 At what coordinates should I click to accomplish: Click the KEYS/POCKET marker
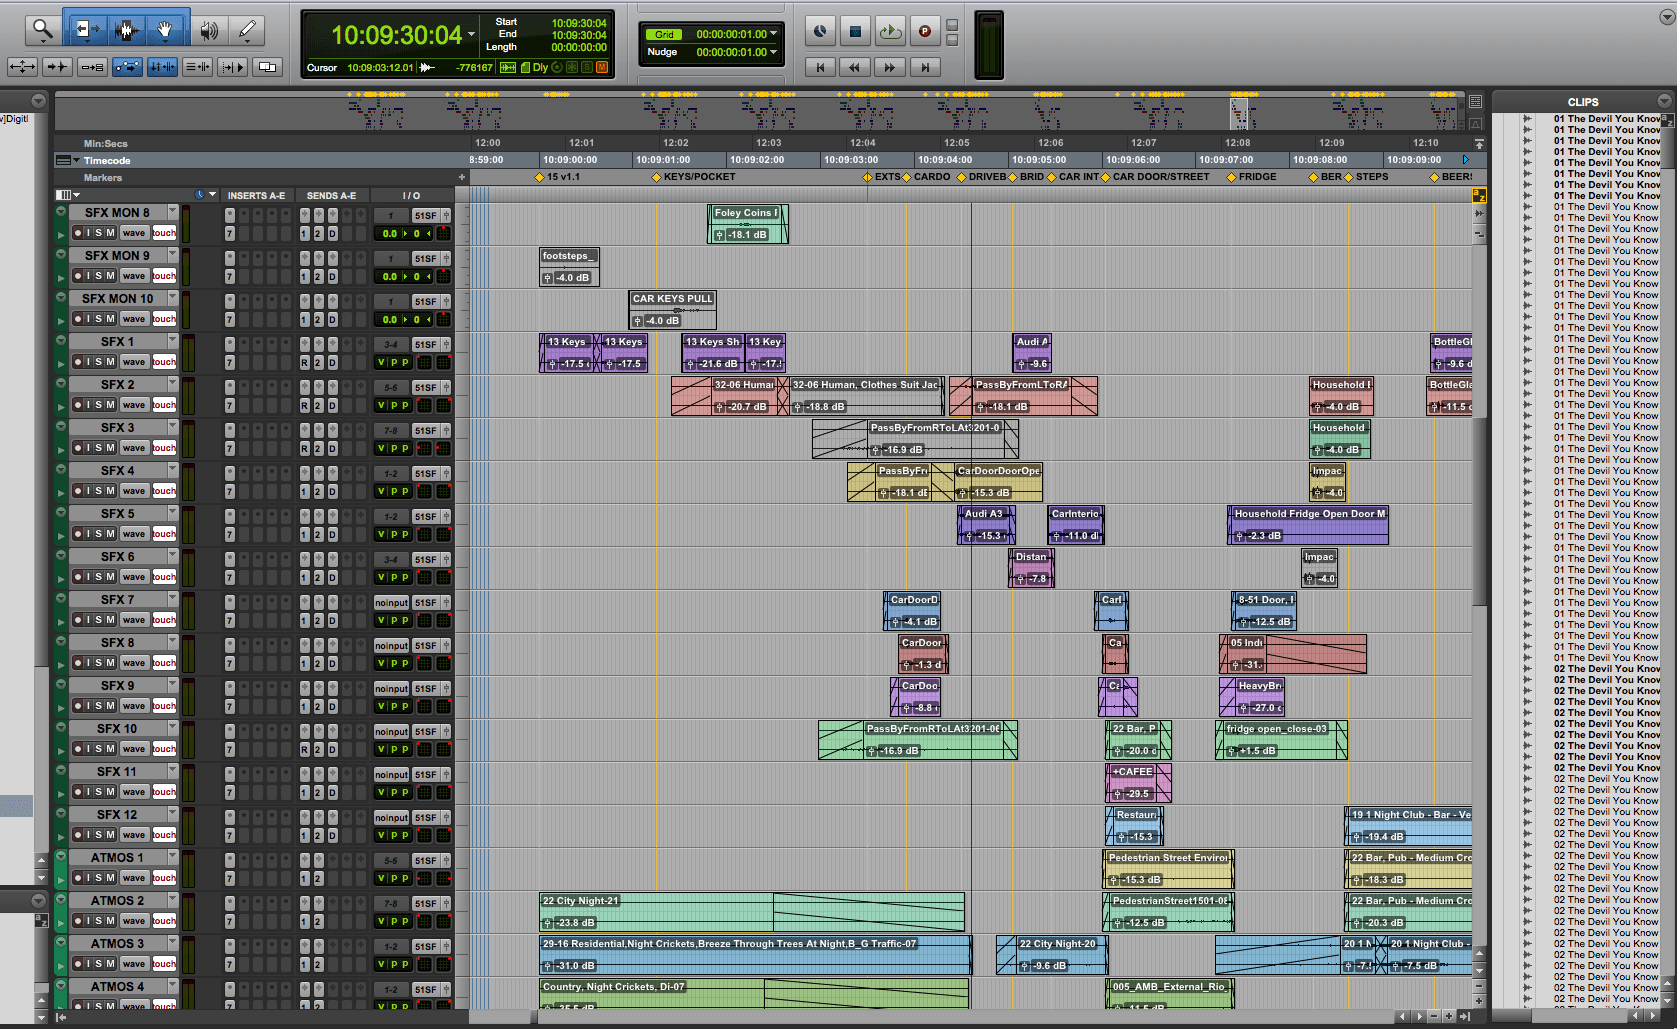658,177
